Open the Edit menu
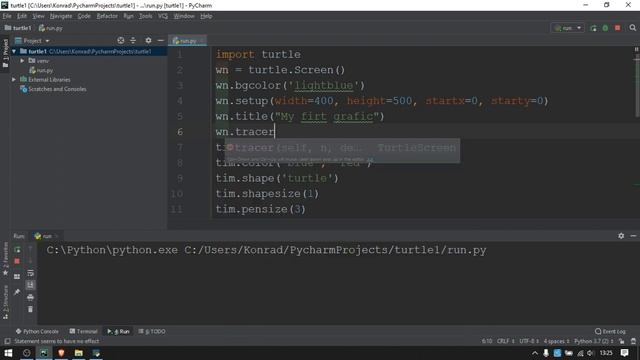640x360 pixels. tap(22, 16)
